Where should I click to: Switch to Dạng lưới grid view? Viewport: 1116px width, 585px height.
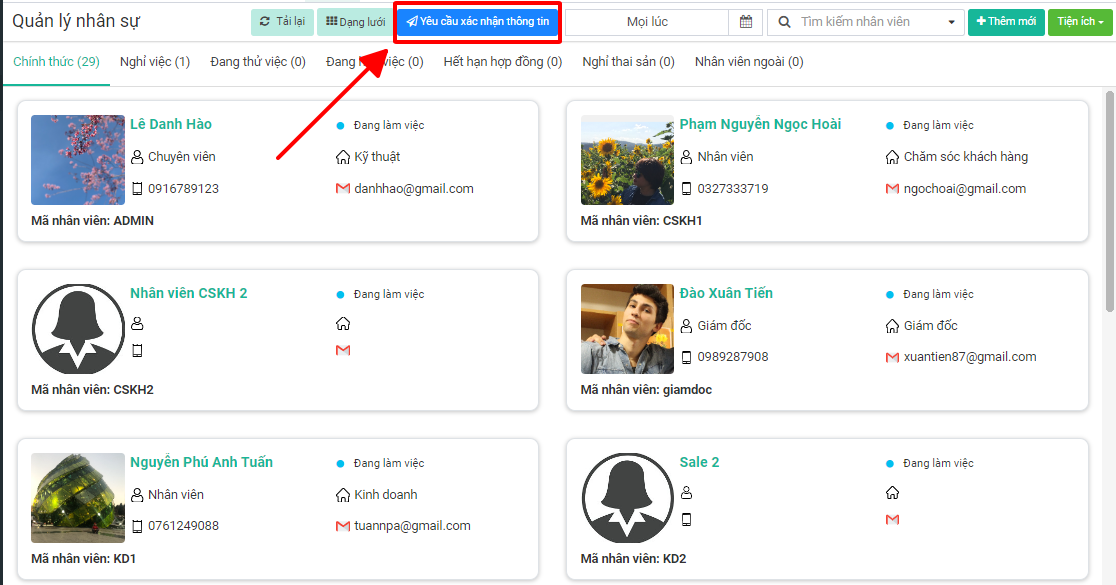coord(355,22)
